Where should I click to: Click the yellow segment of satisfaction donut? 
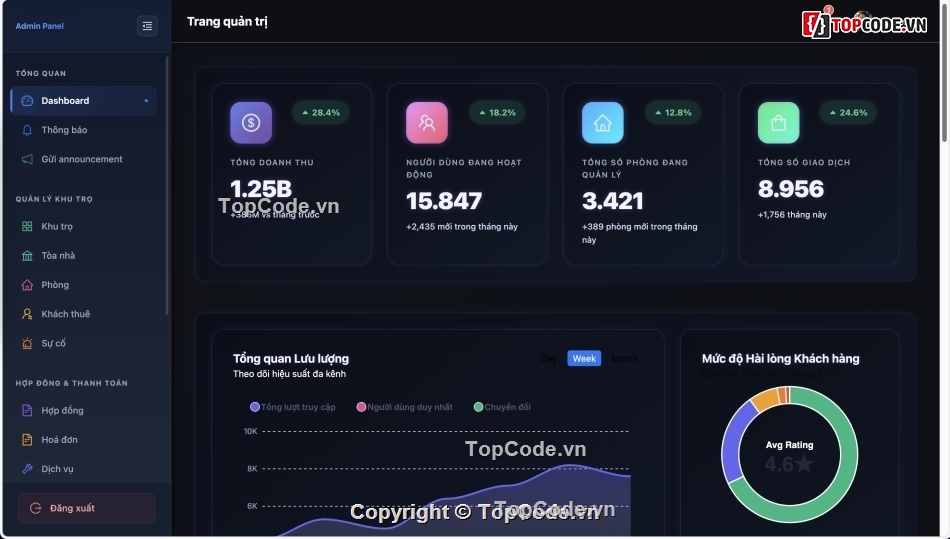[x=765, y=398]
